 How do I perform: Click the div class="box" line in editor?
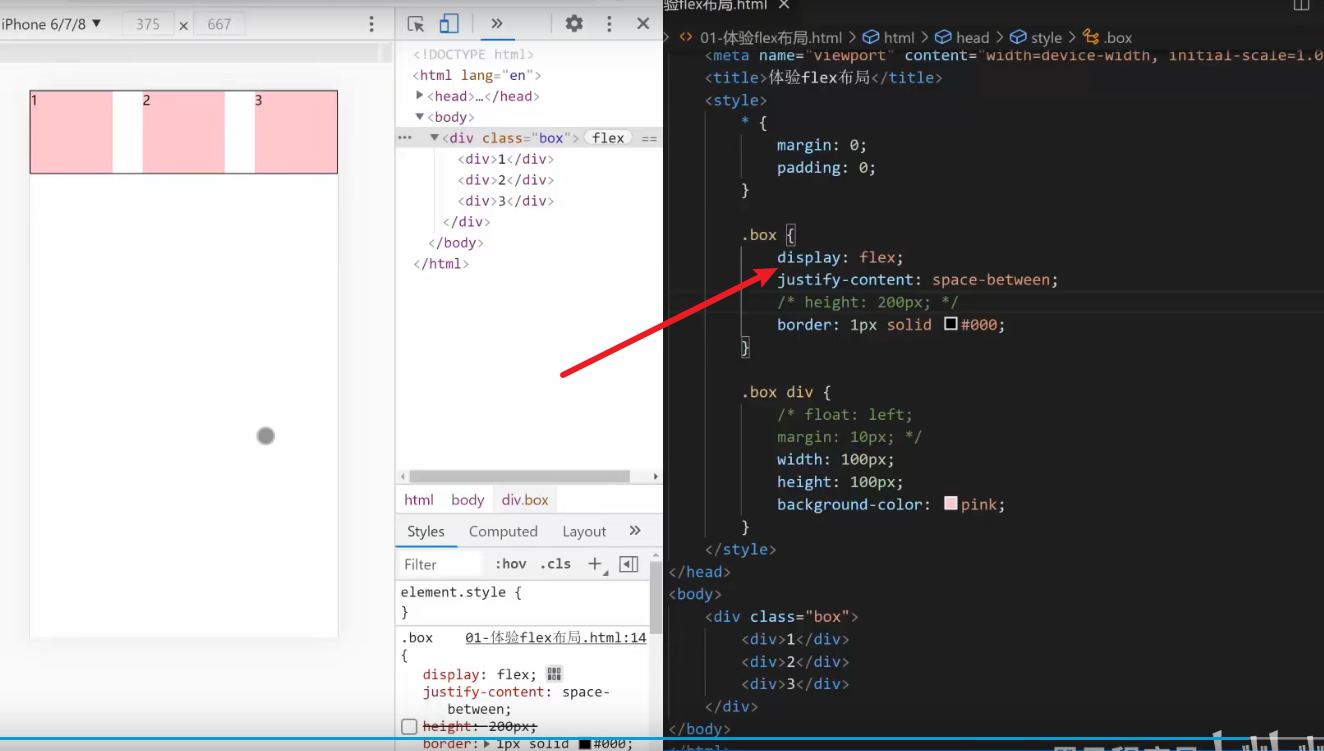tap(781, 617)
